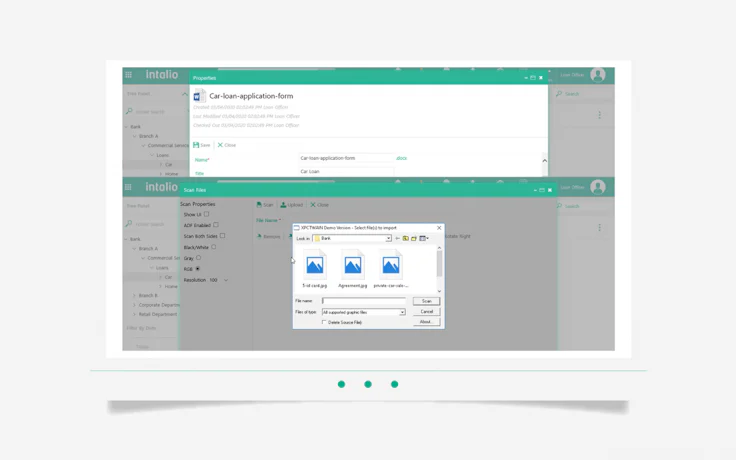Expand the Retail Department node arrow
Image resolution: width=736 pixels, height=460 pixels.
134,314
